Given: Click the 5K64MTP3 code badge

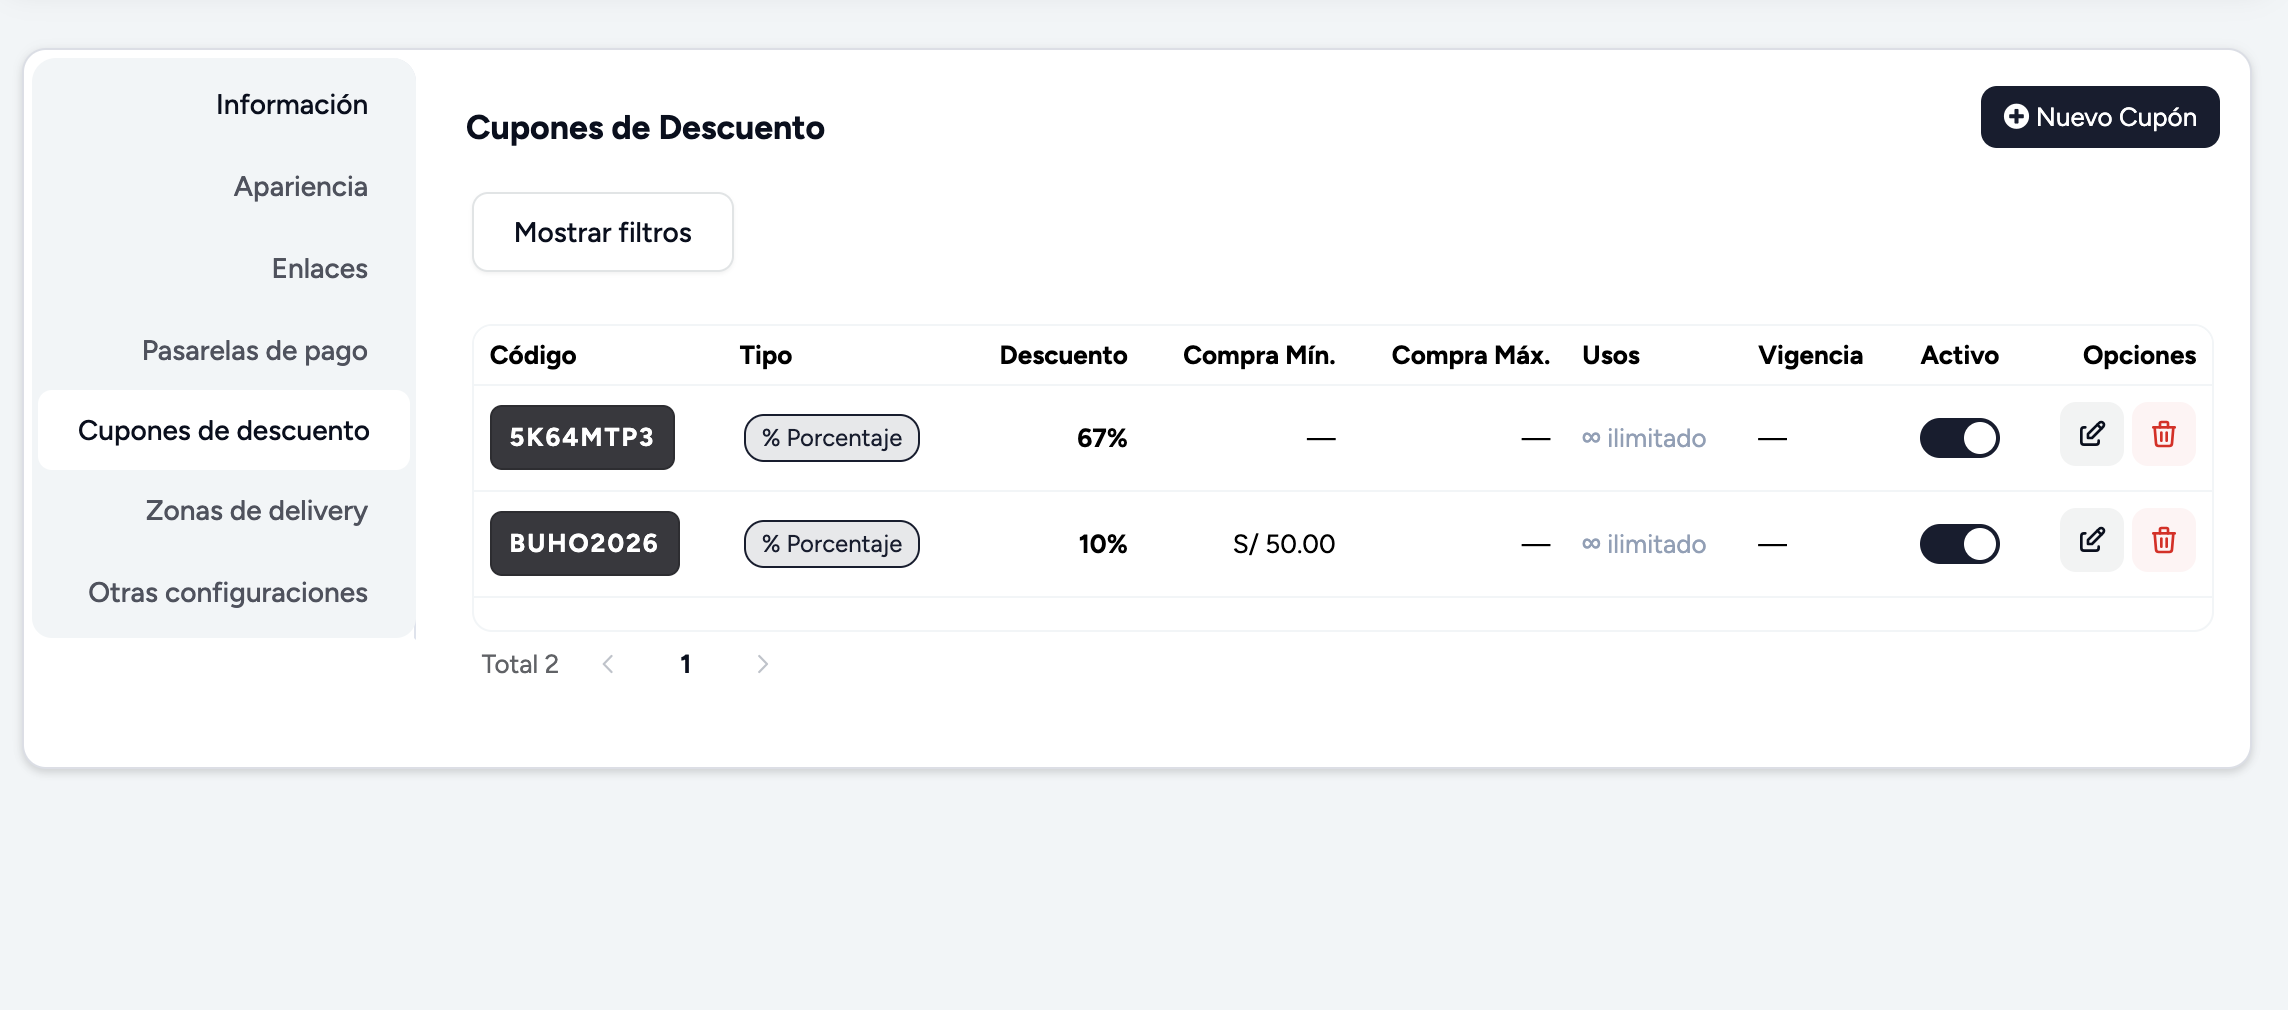Looking at the screenshot, I should pos(582,437).
